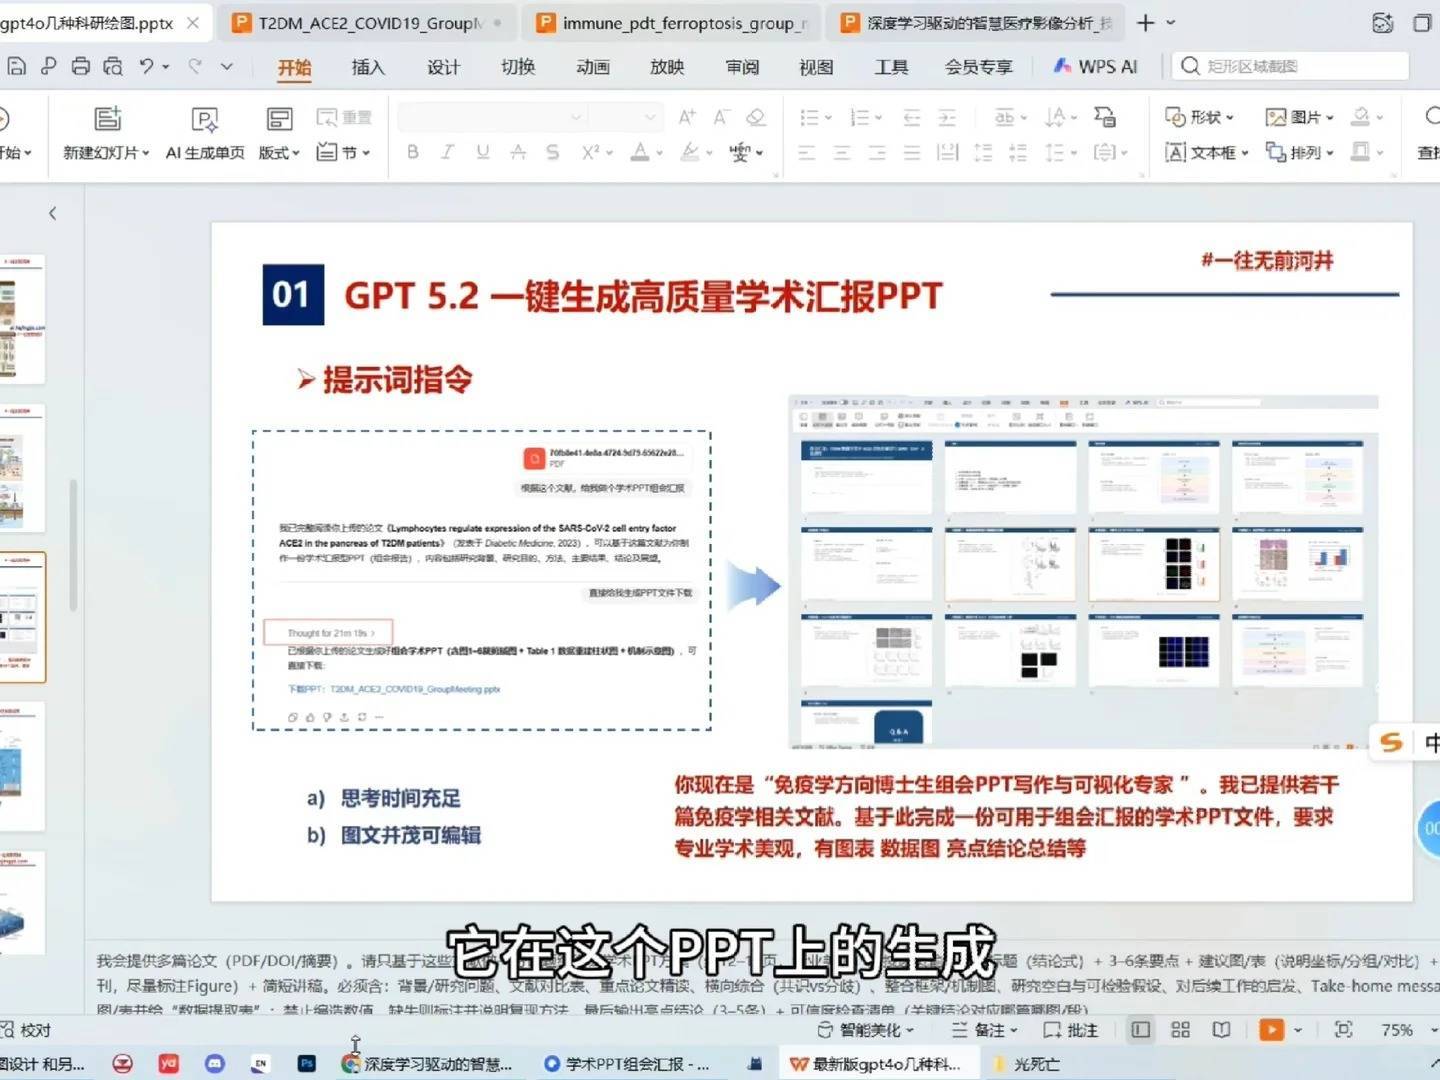Viewport: 1440px width, 1080px height.
Task: Start slideshow with the orange play icon
Action: 1271,1029
